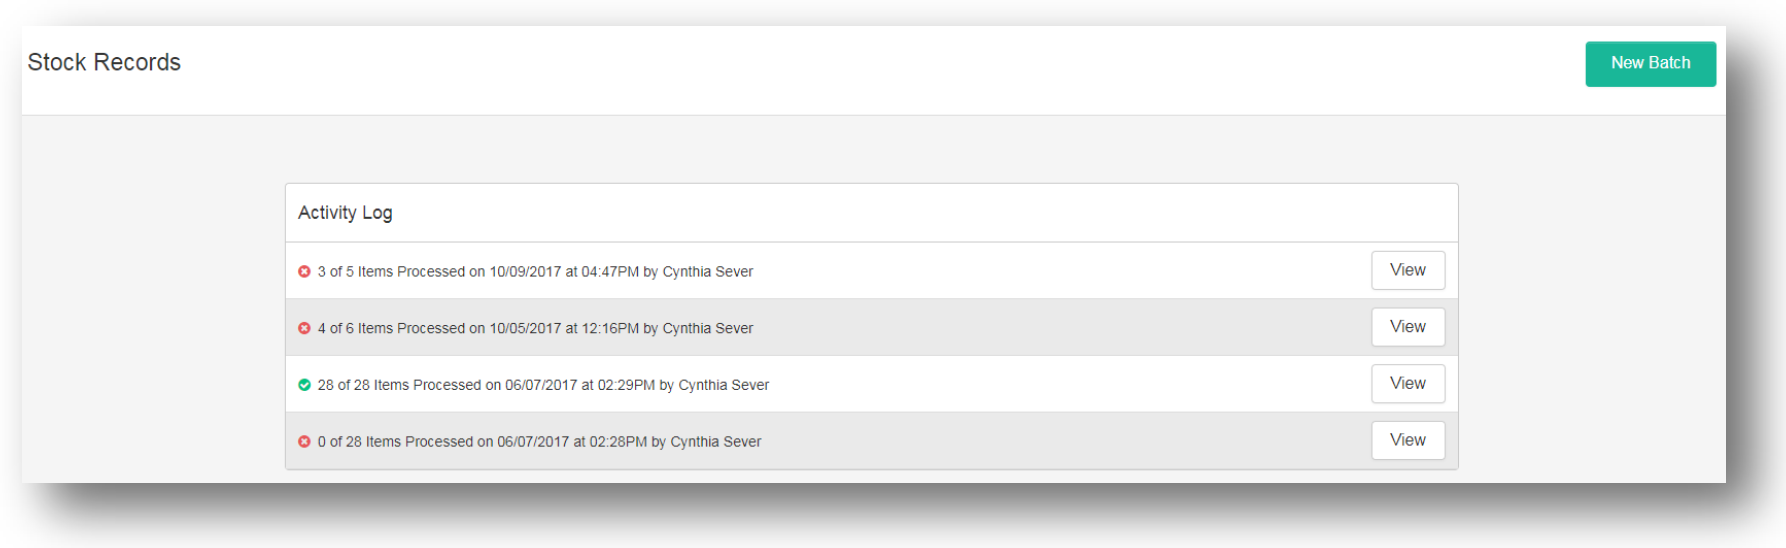This screenshot has width=1786, height=548.
Task: Click the Activity Log panel heading
Action: pos(345,212)
